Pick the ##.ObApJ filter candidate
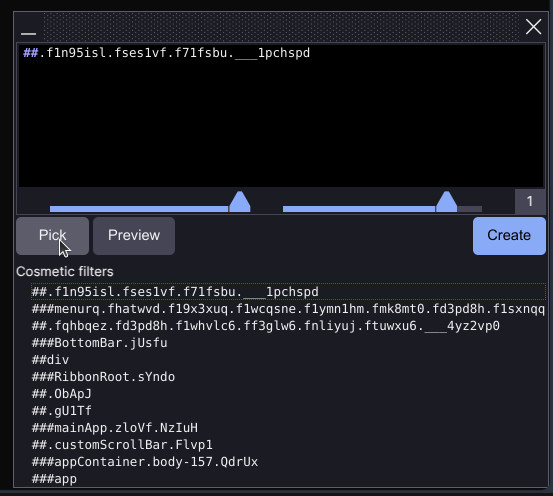This screenshot has height=496, width=553. tap(62, 394)
